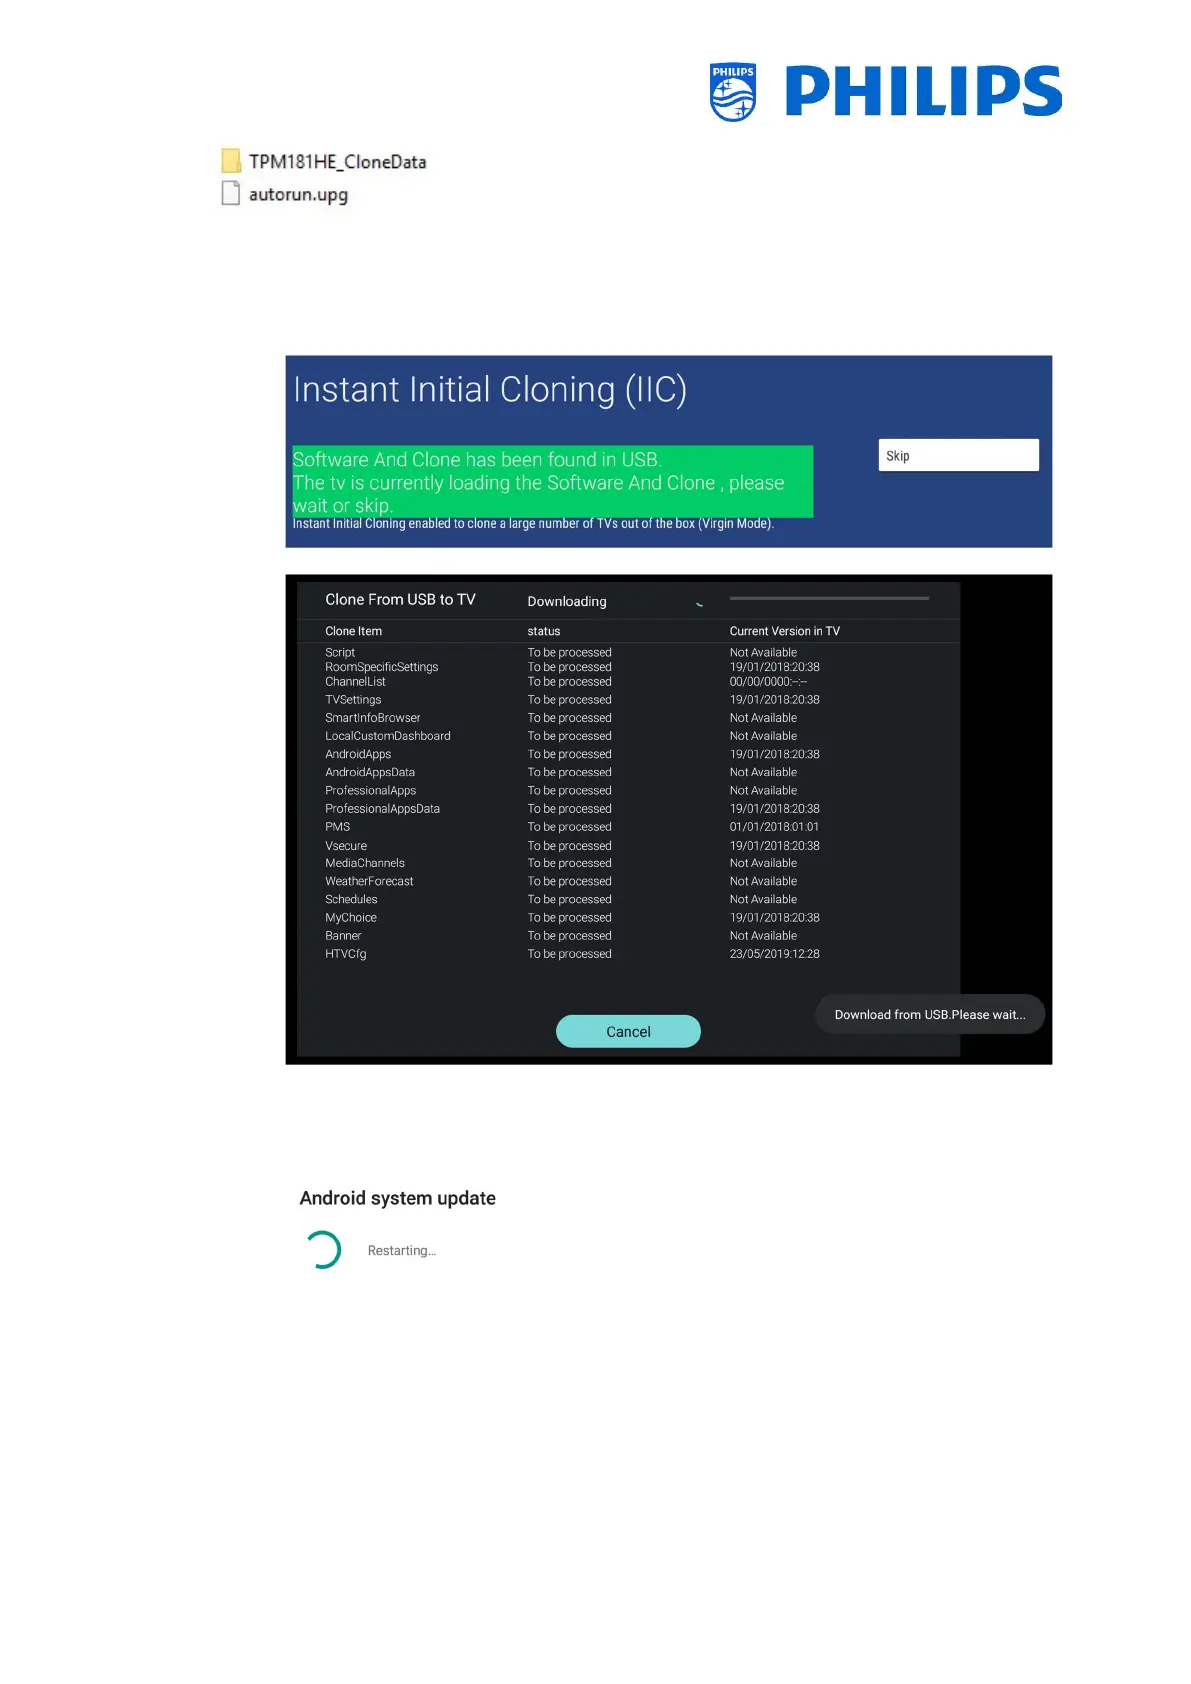Select the HTVCfg clone item

[346, 954]
